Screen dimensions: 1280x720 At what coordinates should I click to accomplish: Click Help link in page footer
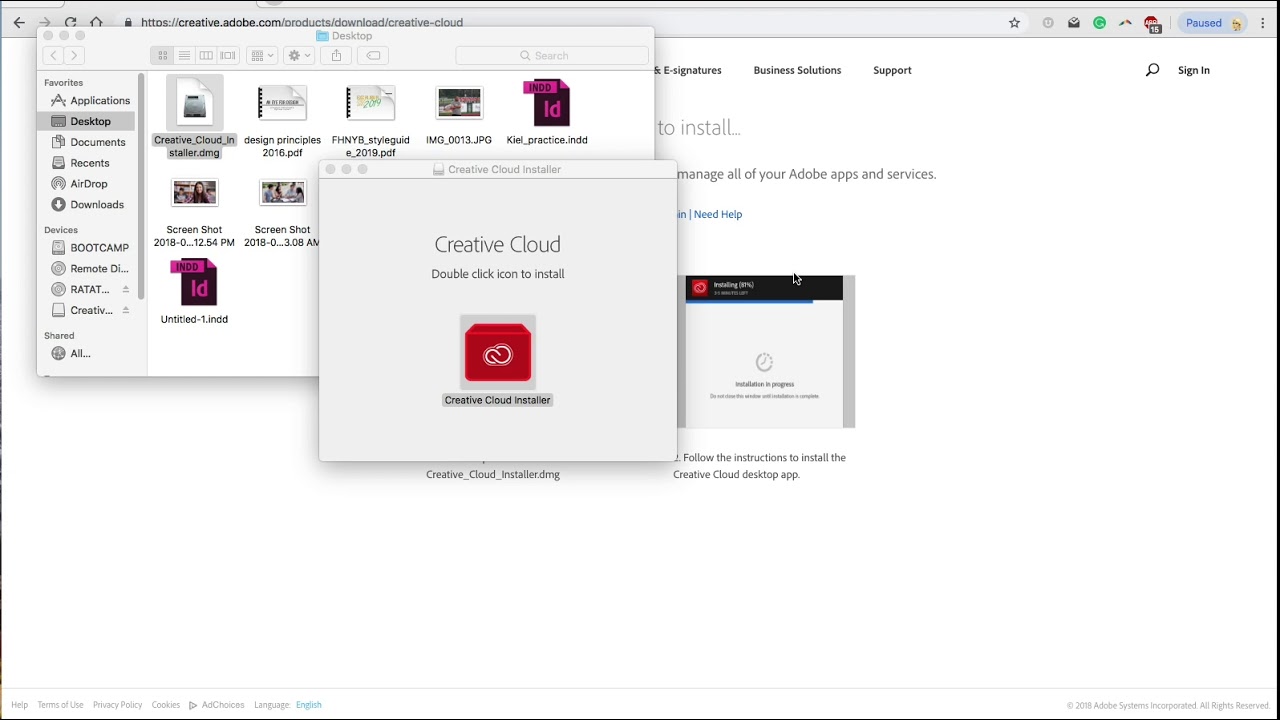[19, 705]
